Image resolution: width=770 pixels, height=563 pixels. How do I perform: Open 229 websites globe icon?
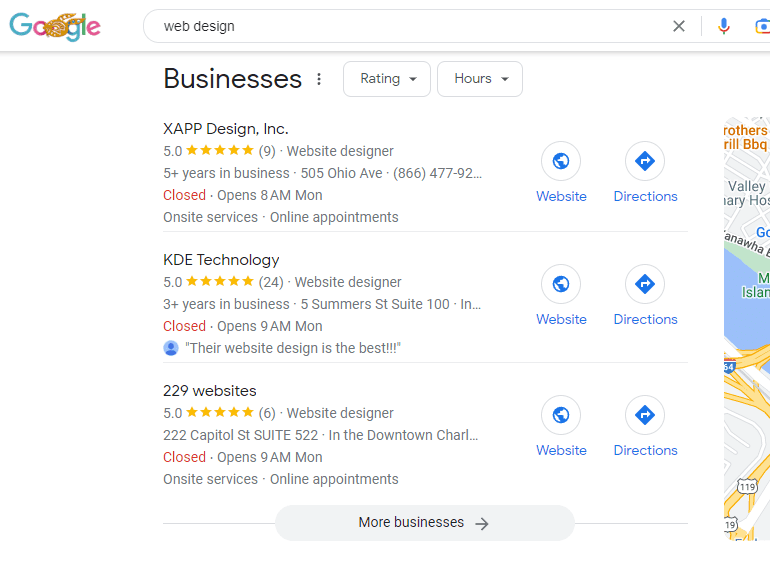(561, 415)
